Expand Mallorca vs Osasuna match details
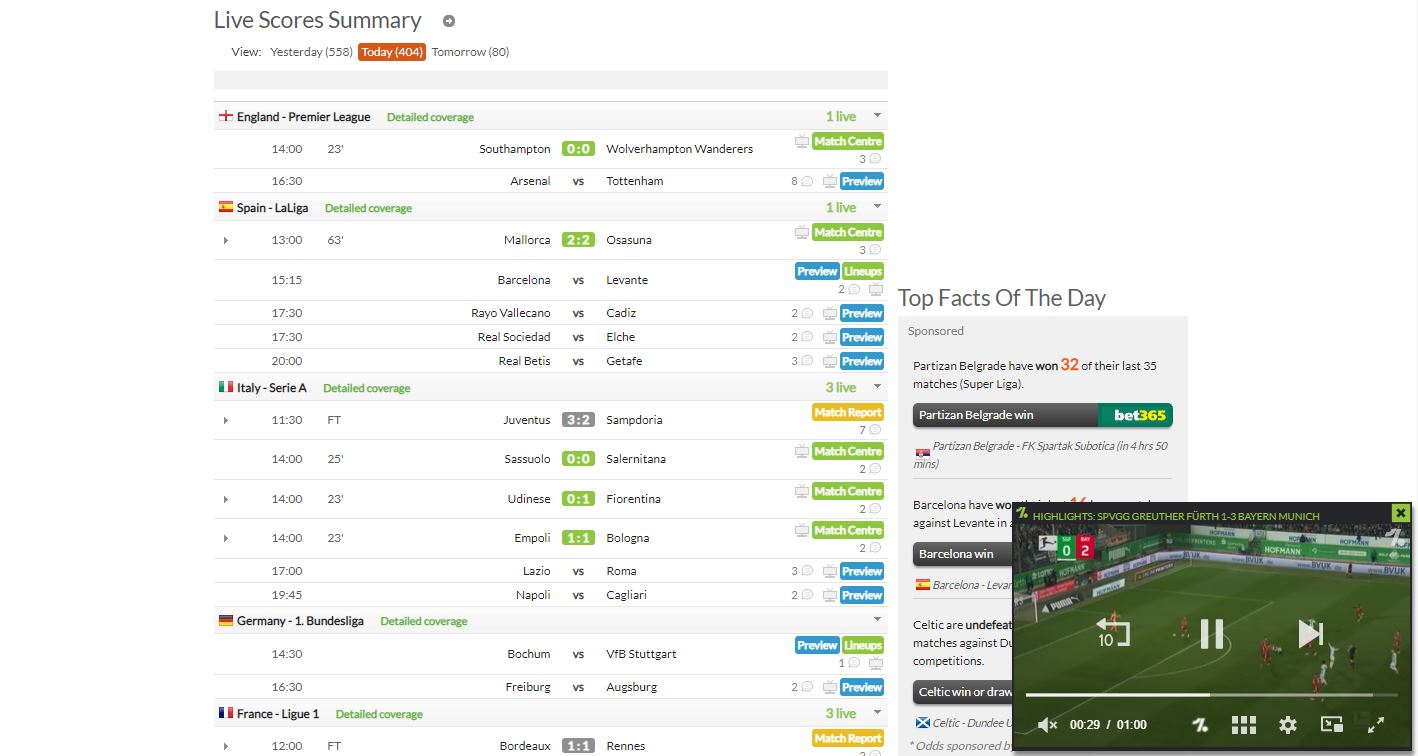 click(x=226, y=241)
